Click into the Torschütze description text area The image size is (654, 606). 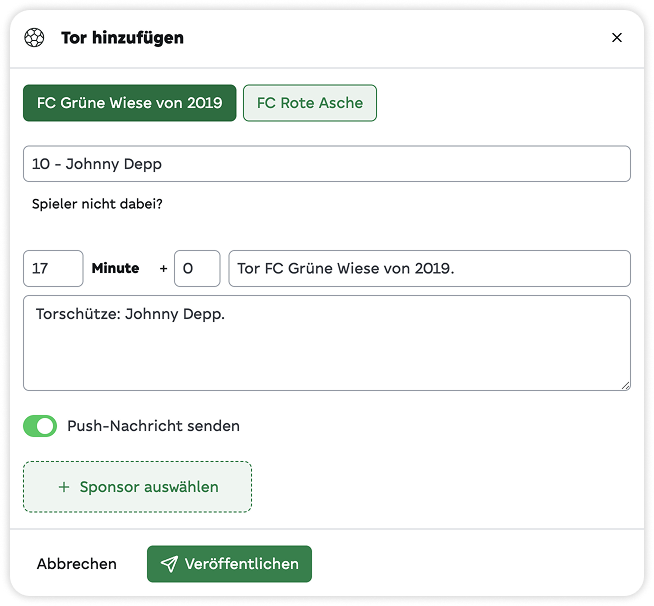coord(327,342)
